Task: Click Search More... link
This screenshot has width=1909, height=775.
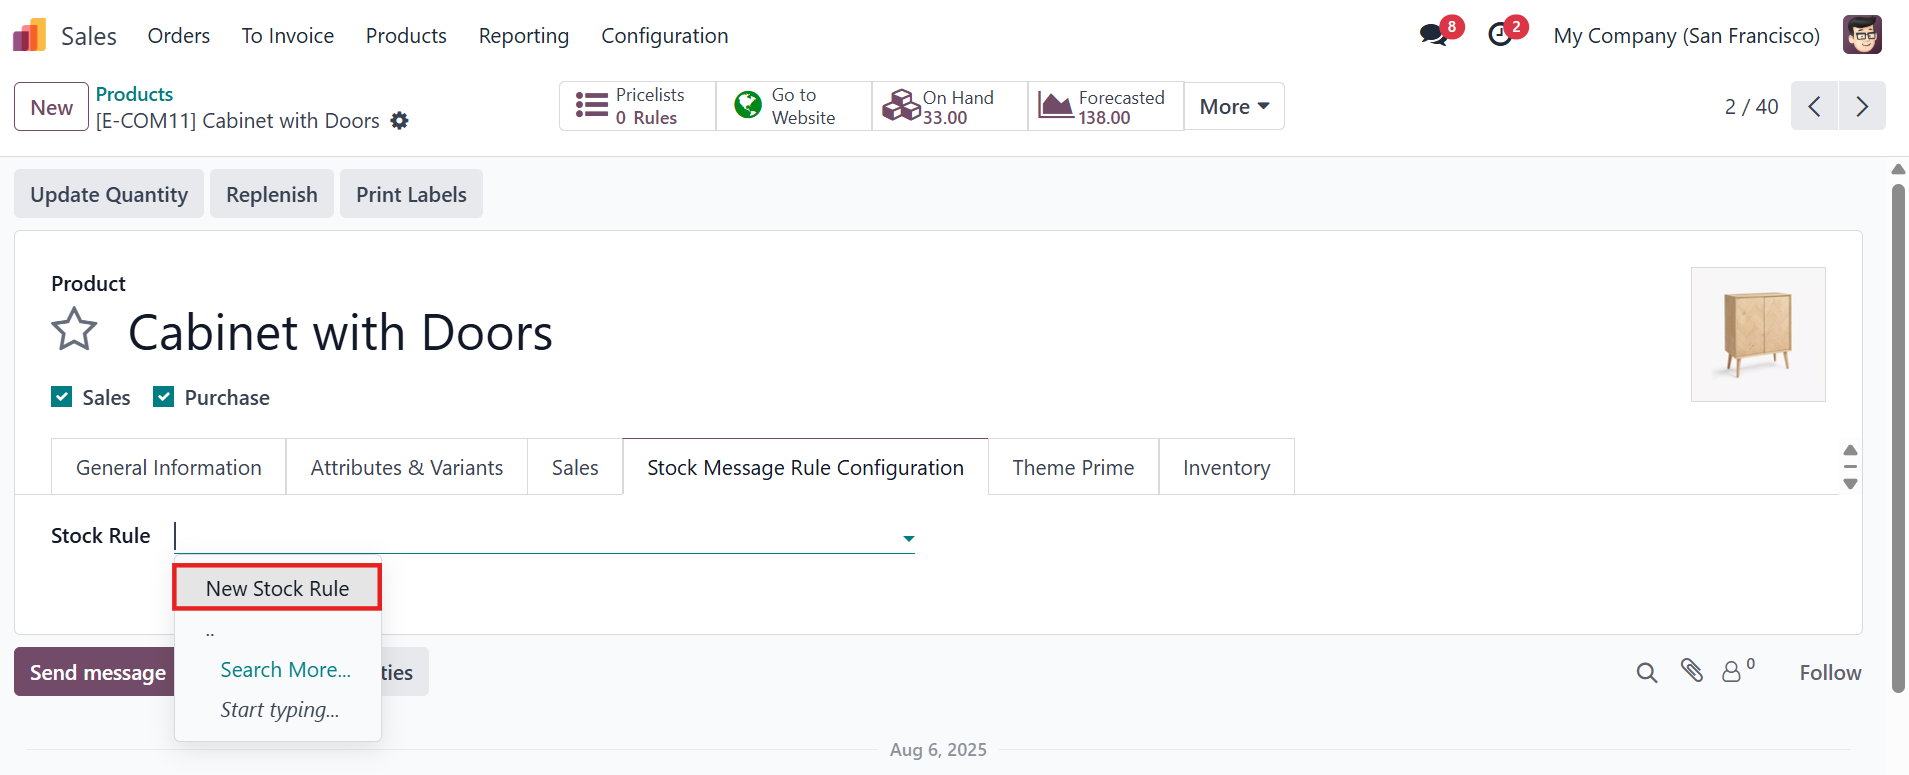Action: pos(285,670)
